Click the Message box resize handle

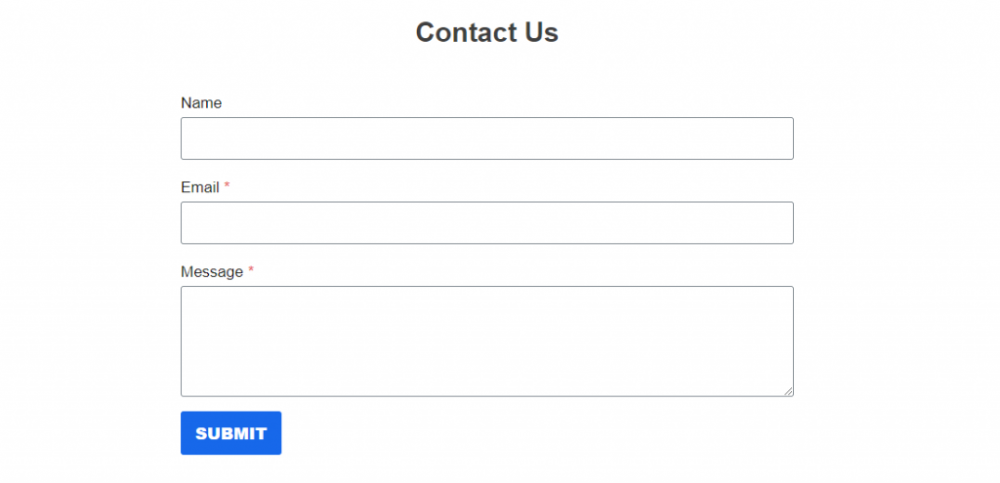(x=788, y=391)
